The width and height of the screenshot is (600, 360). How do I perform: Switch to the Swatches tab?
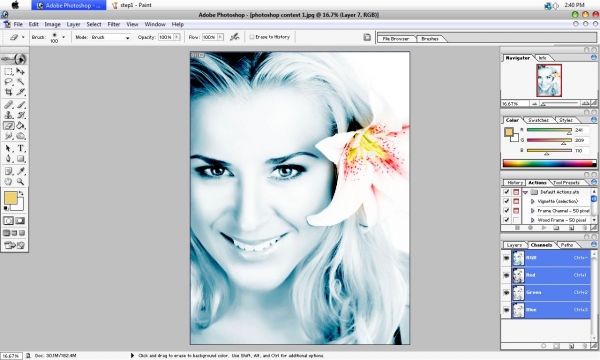(x=538, y=120)
